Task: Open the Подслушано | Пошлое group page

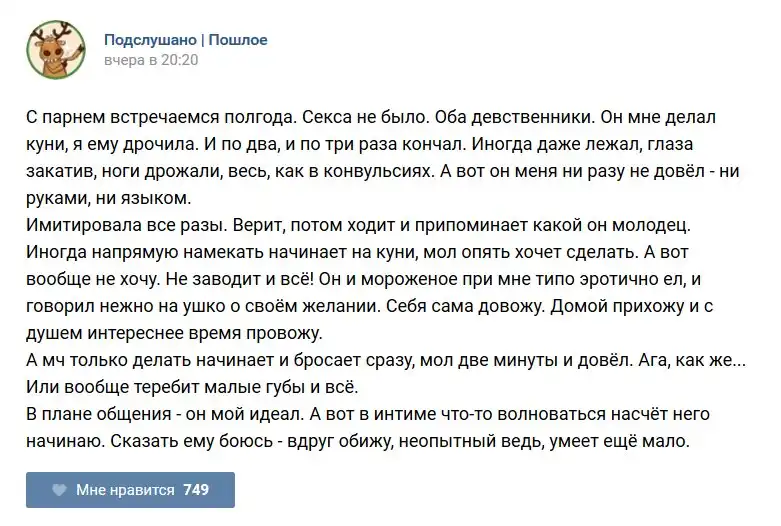Action: coord(186,40)
